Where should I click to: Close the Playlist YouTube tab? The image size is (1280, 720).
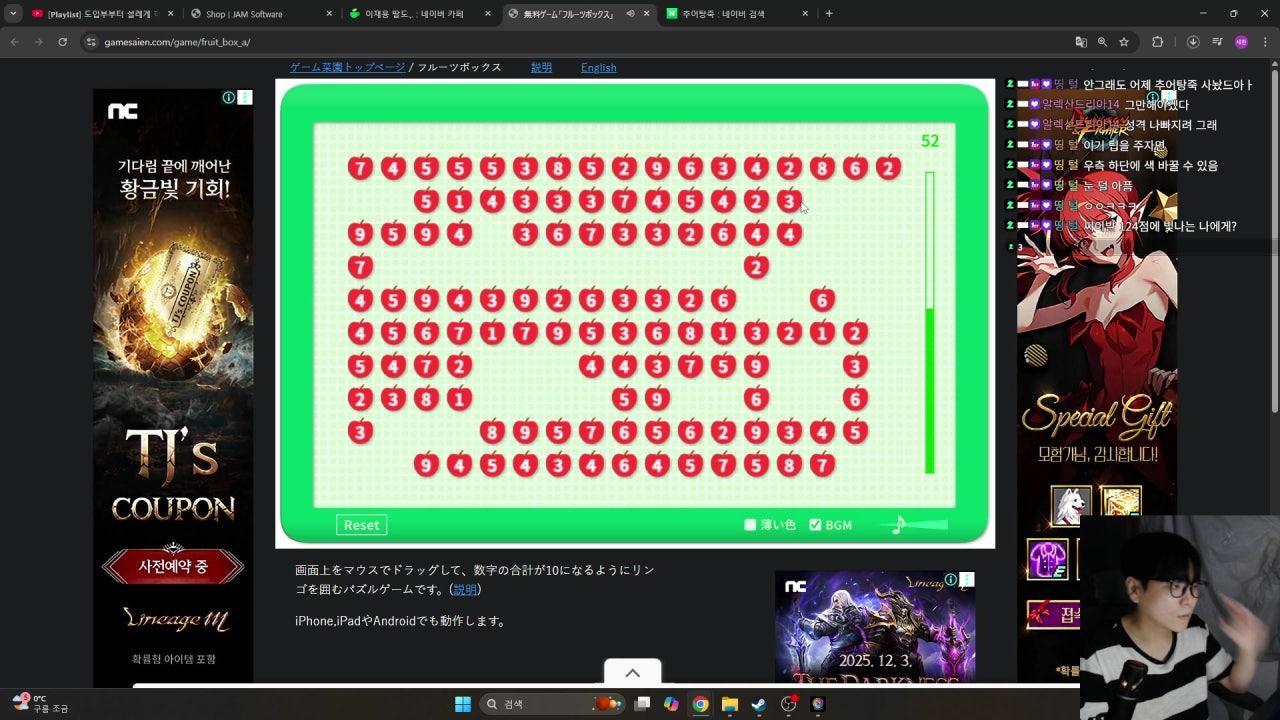click(170, 14)
